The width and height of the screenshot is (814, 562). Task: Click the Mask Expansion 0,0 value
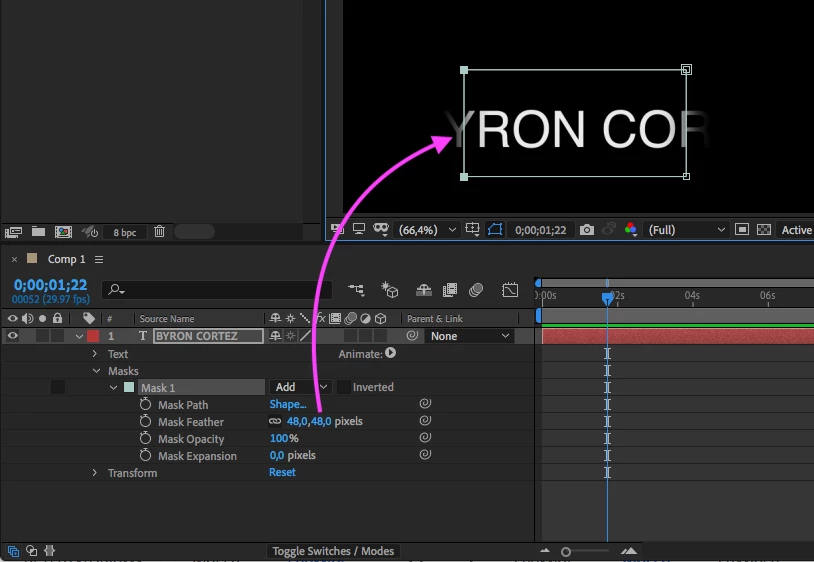click(277, 455)
